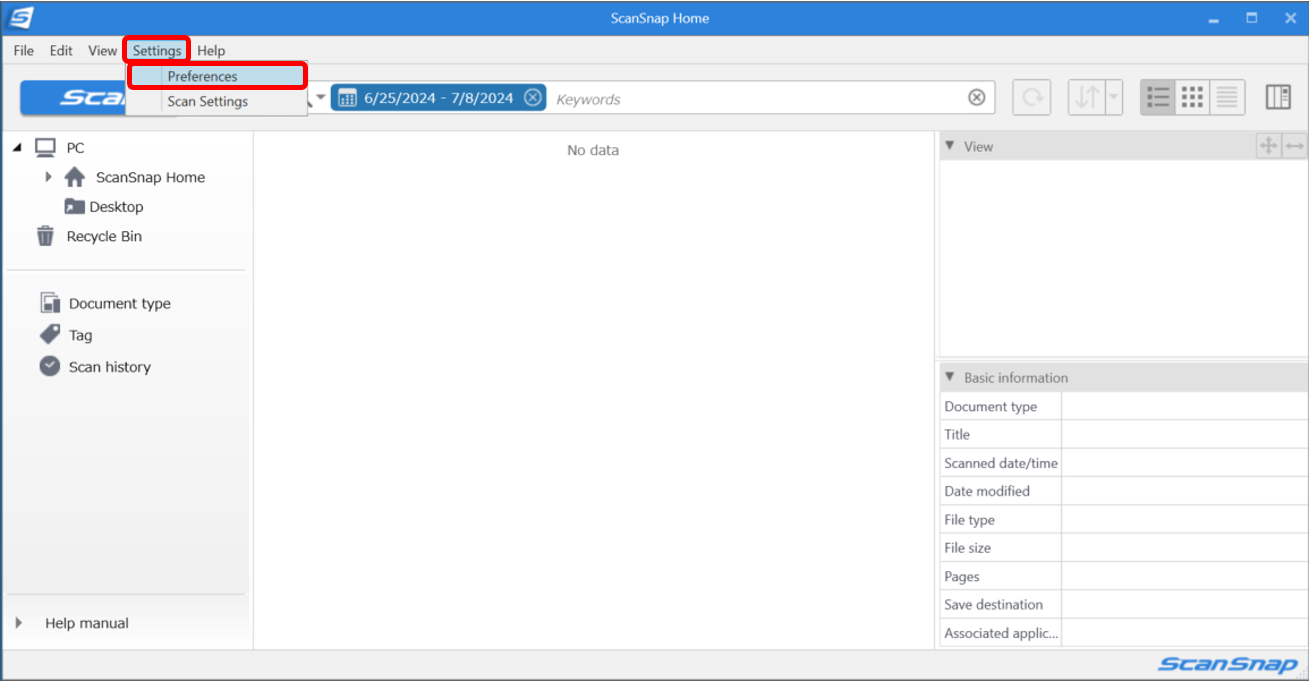The height and width of the screenshot is (681, 1310).
Task: Select the Desktop folder icon
Action: tap(75, 207)
